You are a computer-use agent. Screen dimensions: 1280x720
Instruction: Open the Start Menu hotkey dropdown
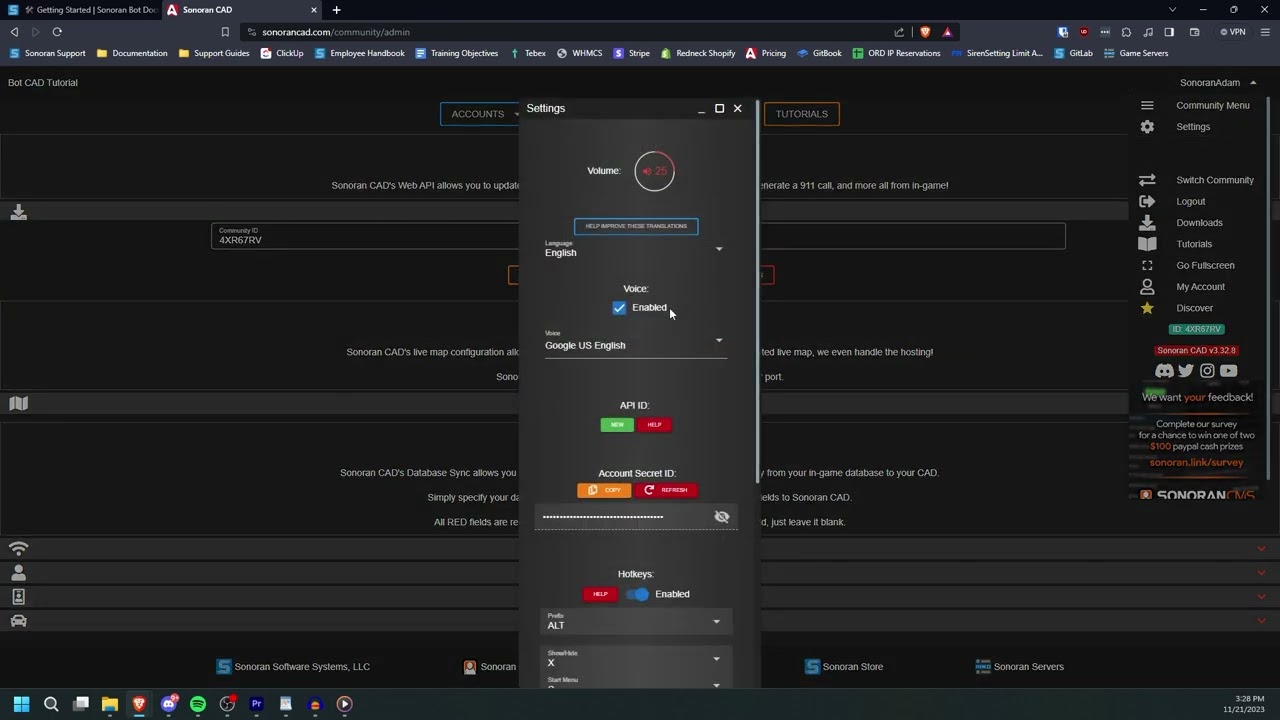636,683
